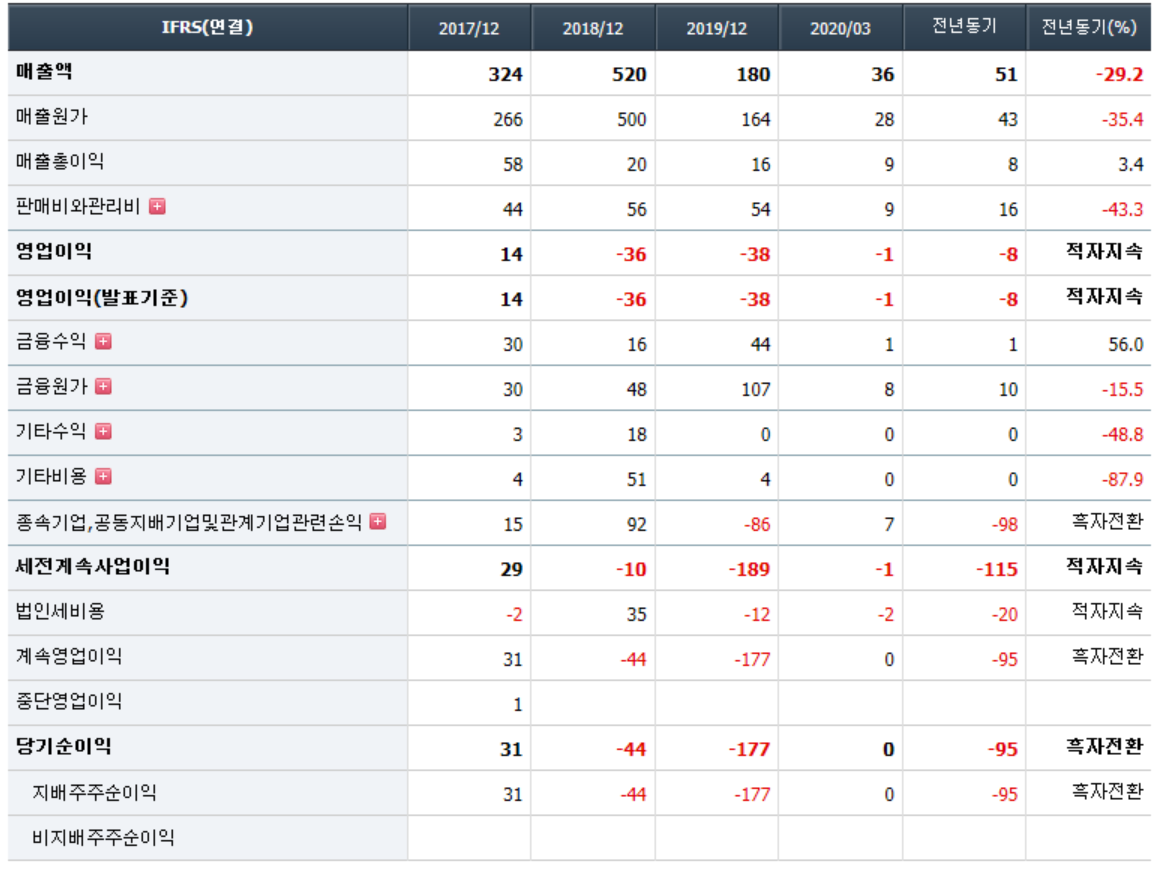Expand 기타비용 row with plus icon

click(104, 476)
